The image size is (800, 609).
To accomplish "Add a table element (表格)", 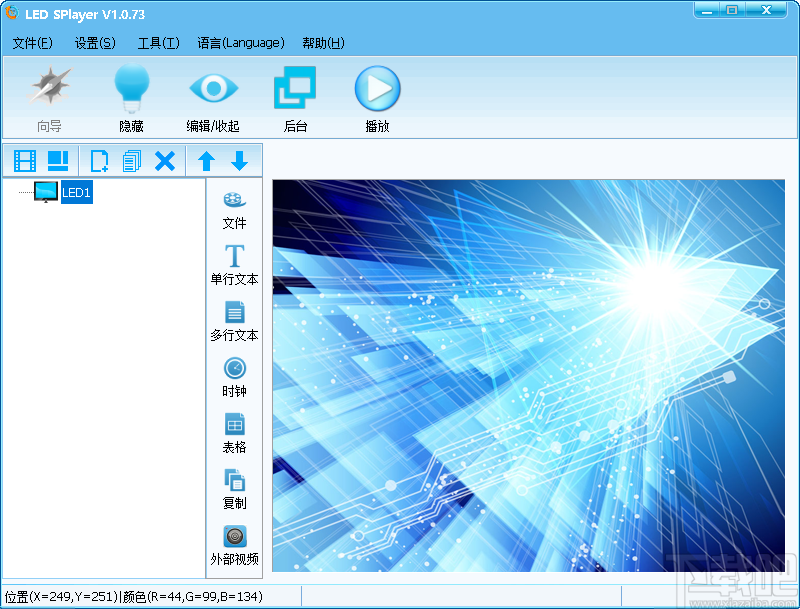I will [234, 435].
